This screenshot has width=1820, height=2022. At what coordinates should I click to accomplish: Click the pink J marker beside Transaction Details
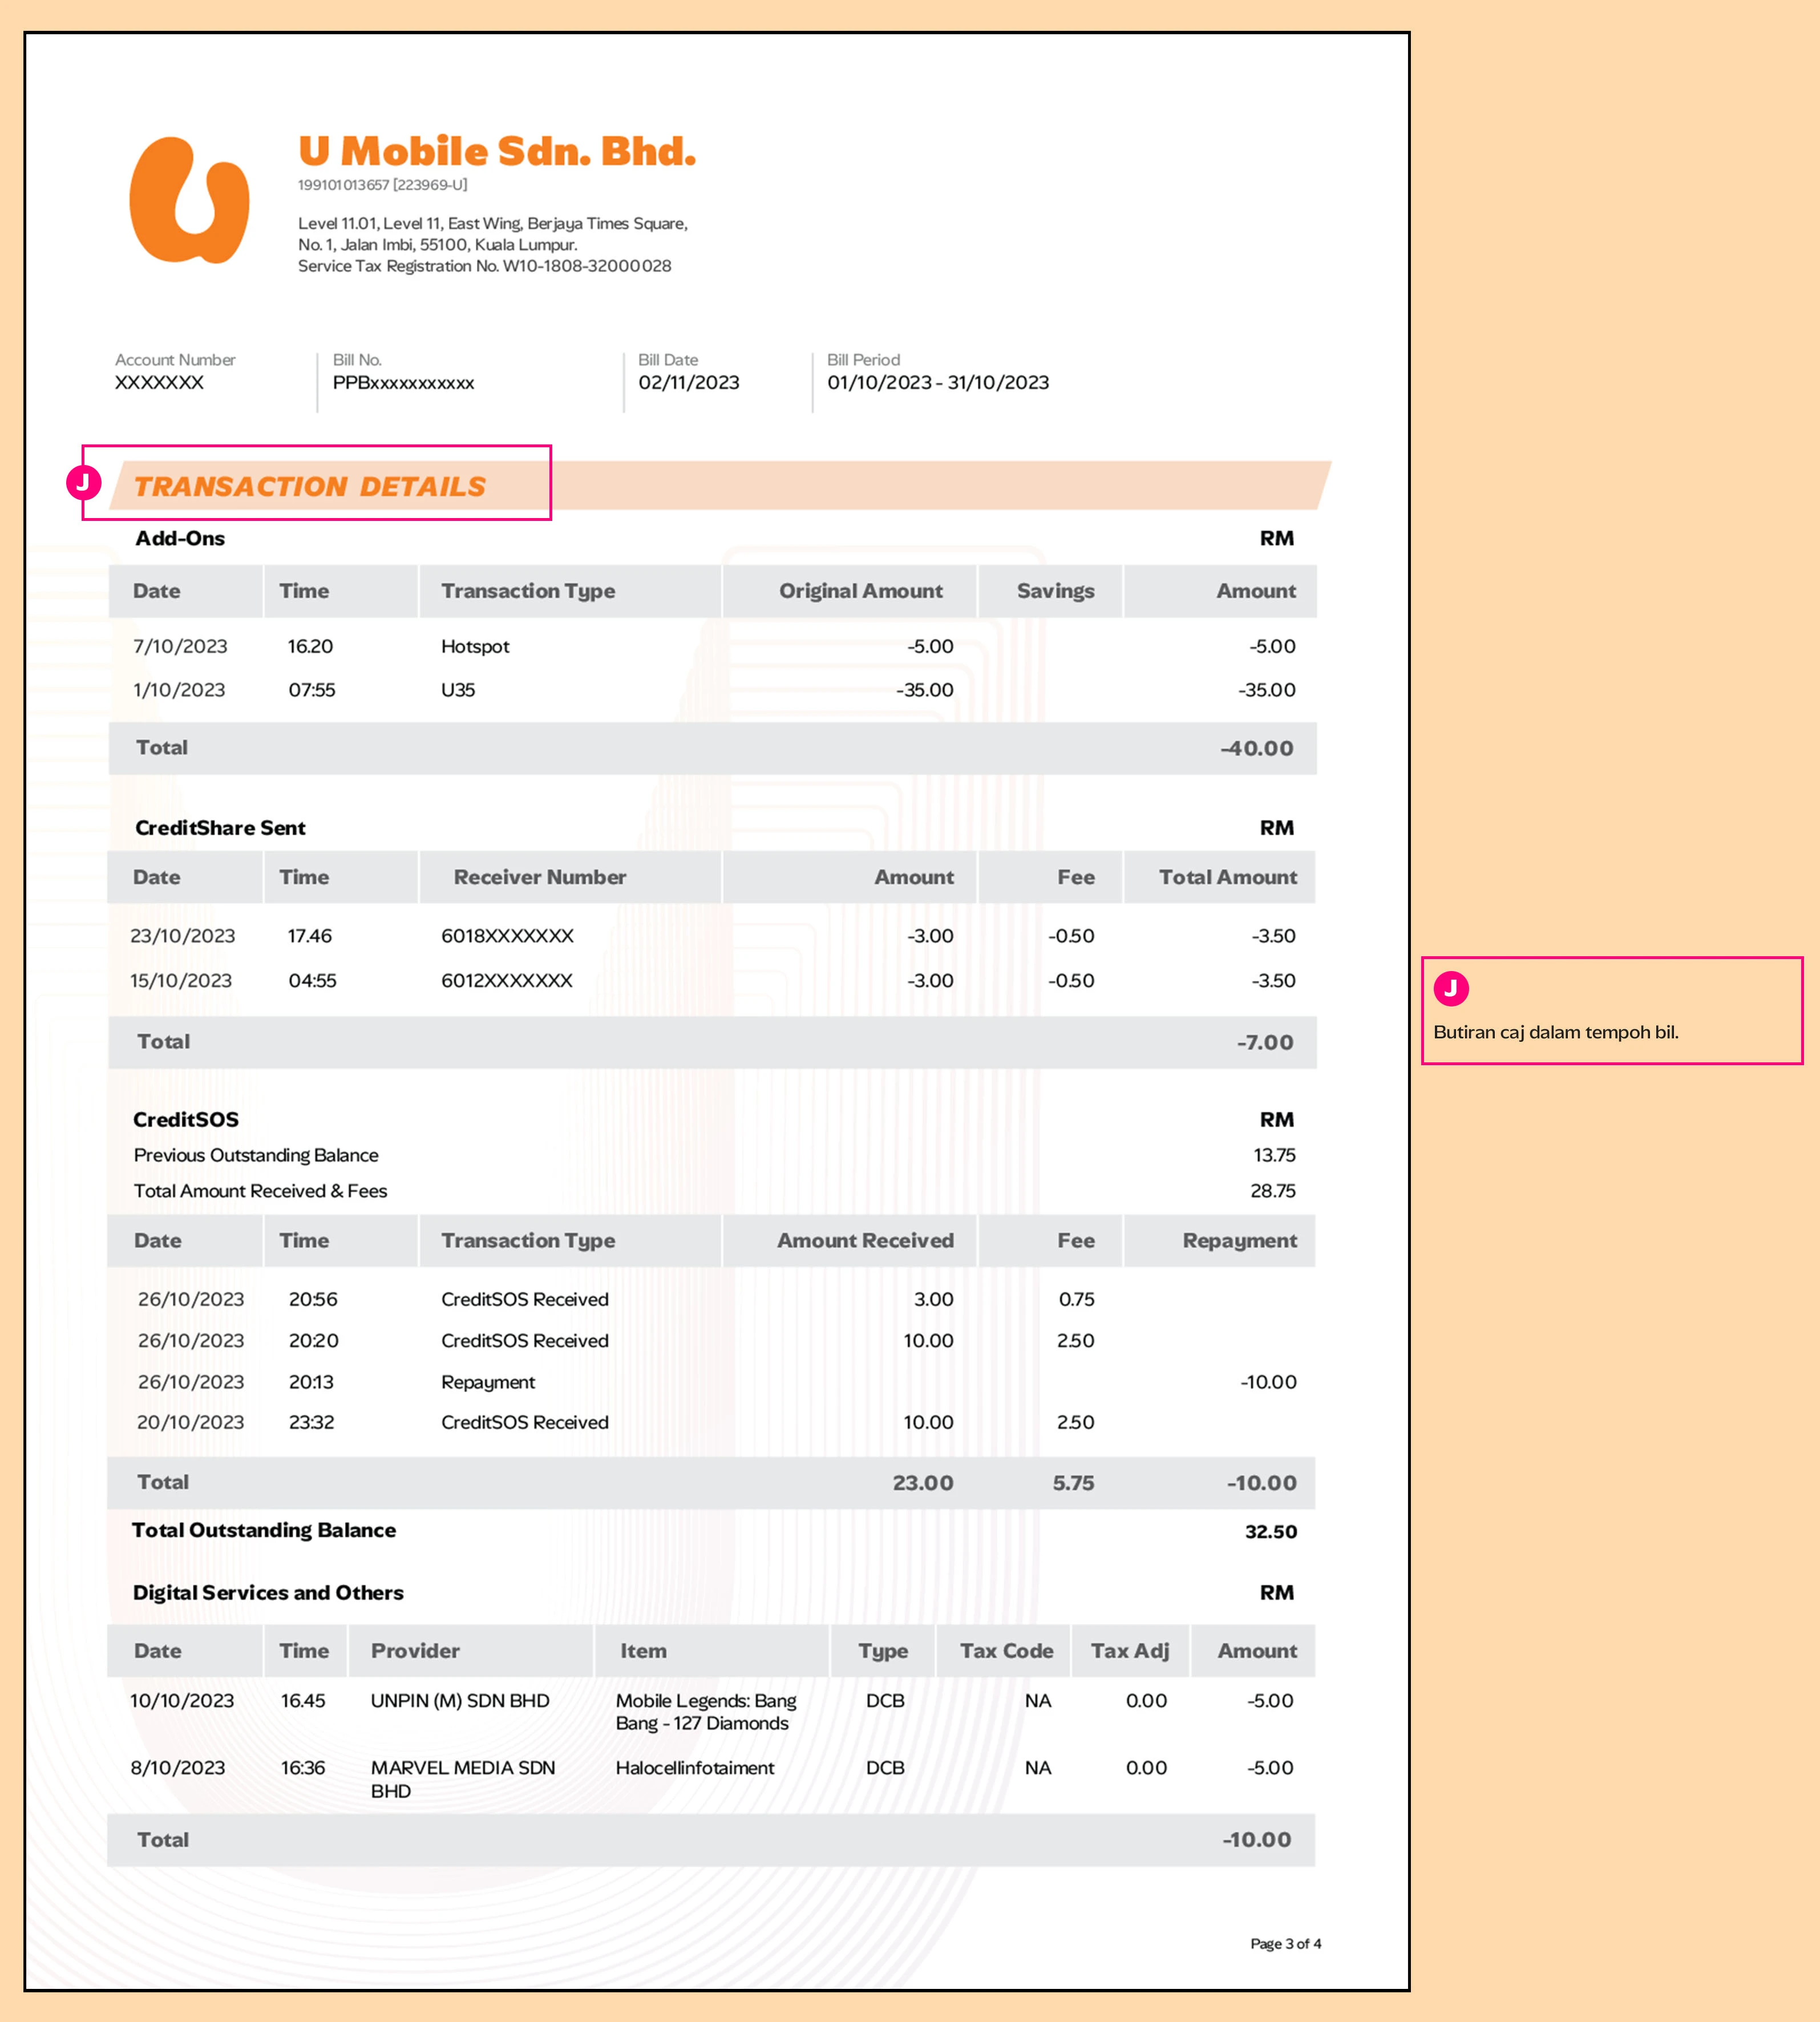pos(83,483)
